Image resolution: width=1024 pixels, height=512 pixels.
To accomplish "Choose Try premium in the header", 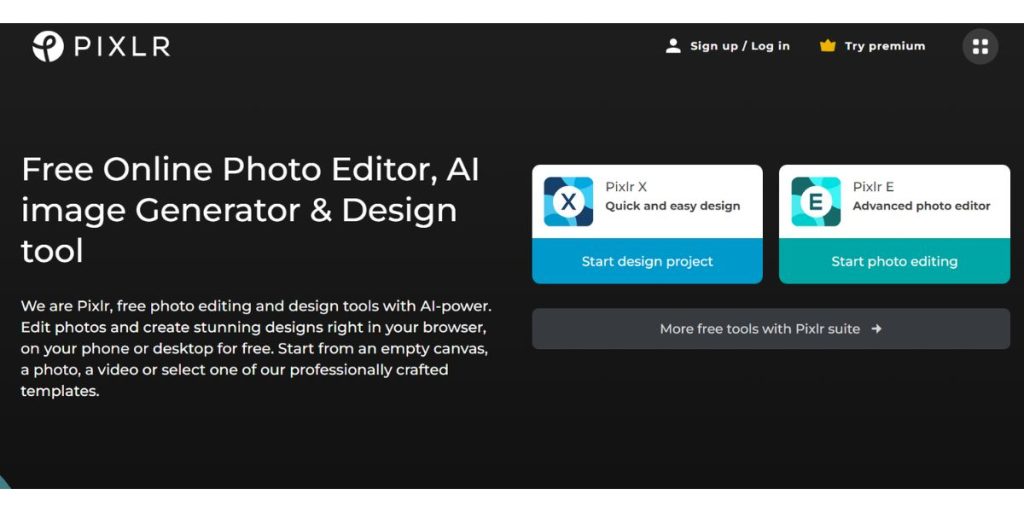I will coord(885,46).
